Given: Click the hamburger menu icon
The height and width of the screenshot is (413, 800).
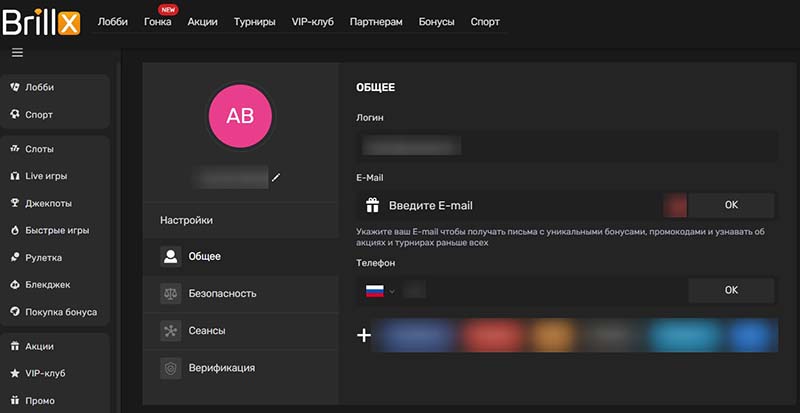Looking at the screenshot, I should click(17, 53).
